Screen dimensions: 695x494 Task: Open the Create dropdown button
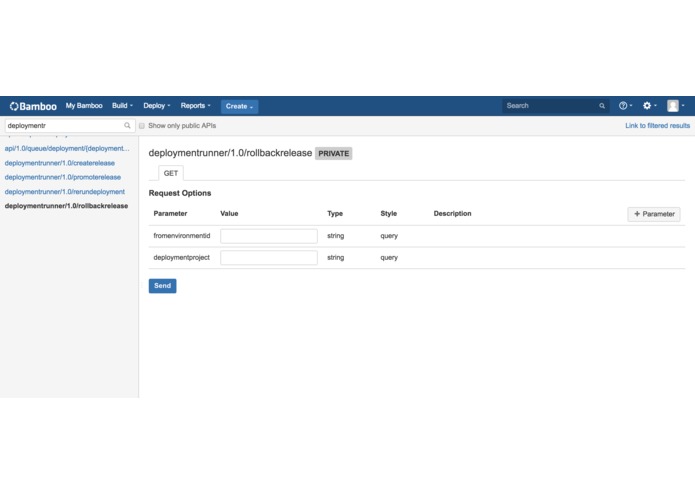pos(239,106)
